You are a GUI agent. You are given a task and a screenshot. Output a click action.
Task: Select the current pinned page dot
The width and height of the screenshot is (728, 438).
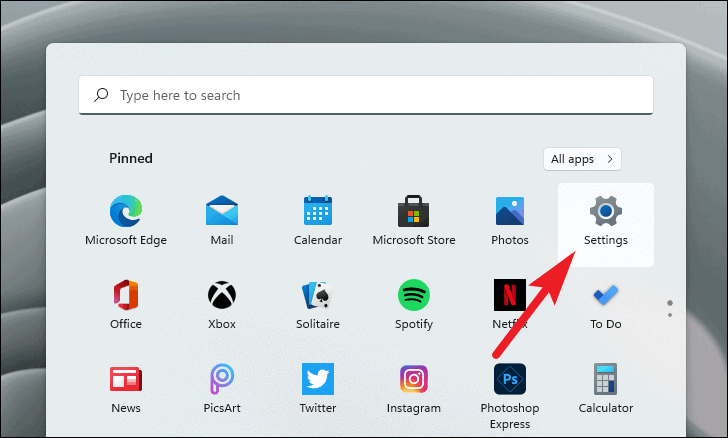(670, 303)
